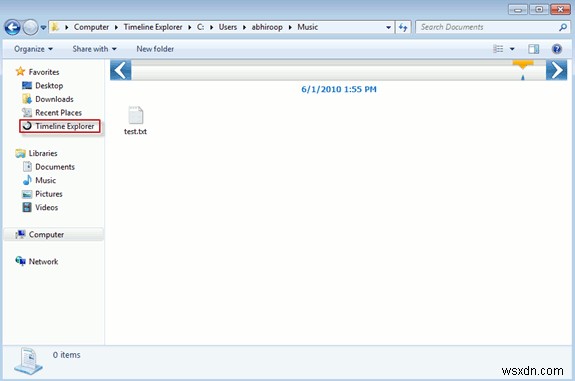Select Network in navigation pane

click(x=43, y=261)
